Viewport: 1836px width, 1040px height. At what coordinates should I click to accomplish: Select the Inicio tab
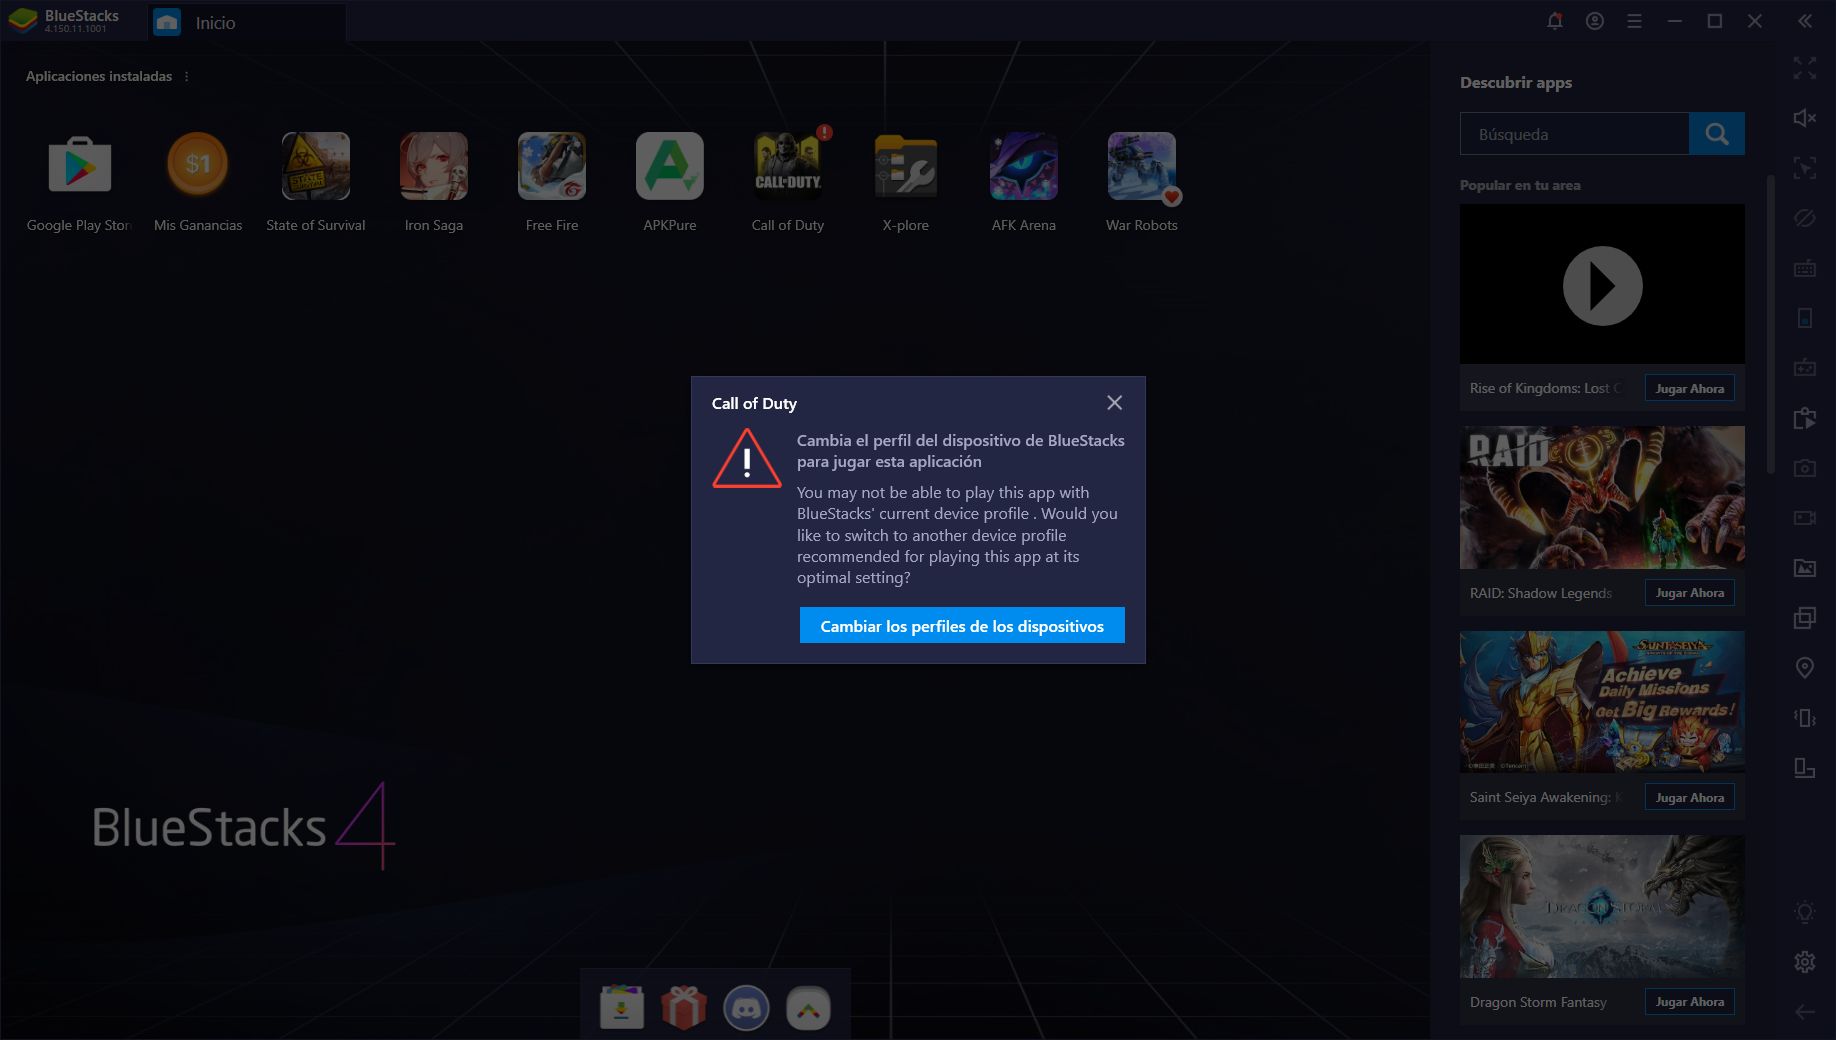[x=248, y=22]
